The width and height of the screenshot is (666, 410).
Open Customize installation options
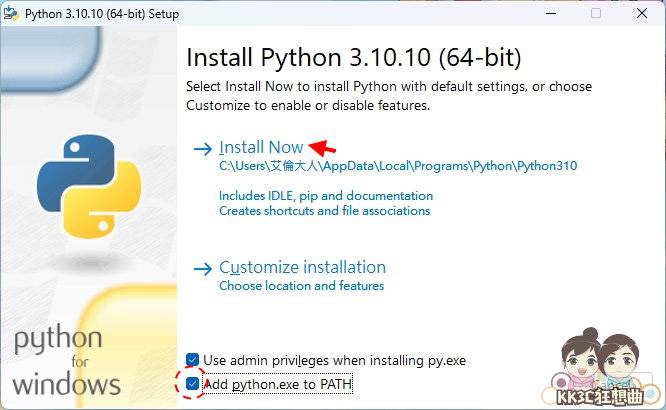(x=302, y=267)
